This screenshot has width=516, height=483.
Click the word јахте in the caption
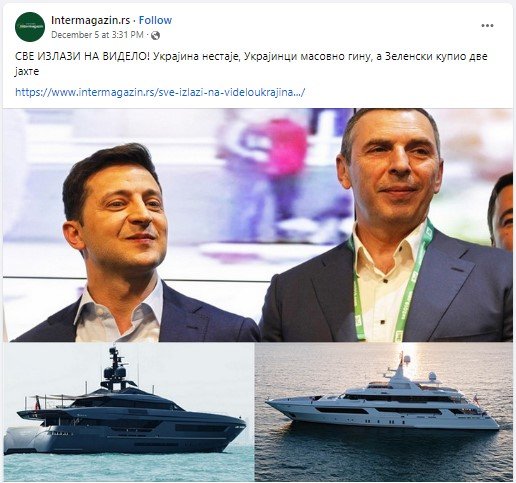[x=27, y=72]
